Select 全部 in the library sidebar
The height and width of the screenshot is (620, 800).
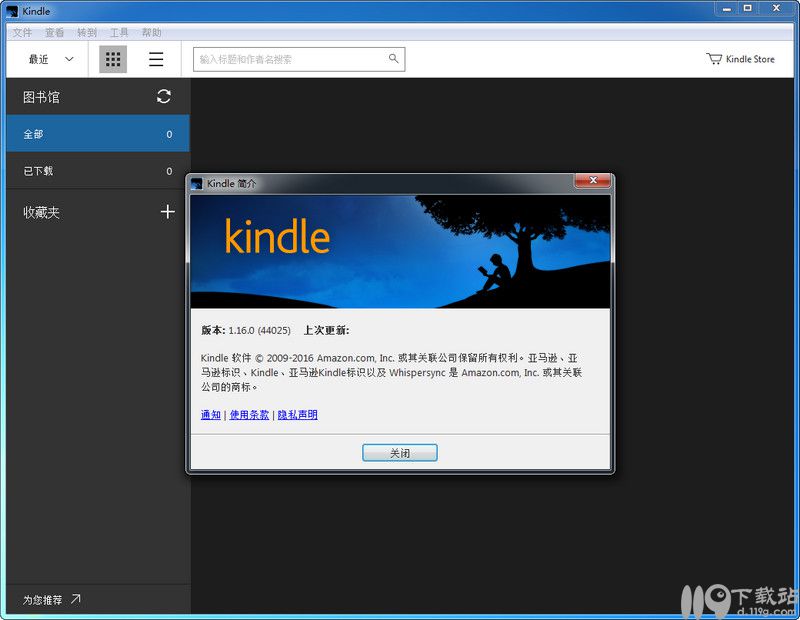(98, 134)
